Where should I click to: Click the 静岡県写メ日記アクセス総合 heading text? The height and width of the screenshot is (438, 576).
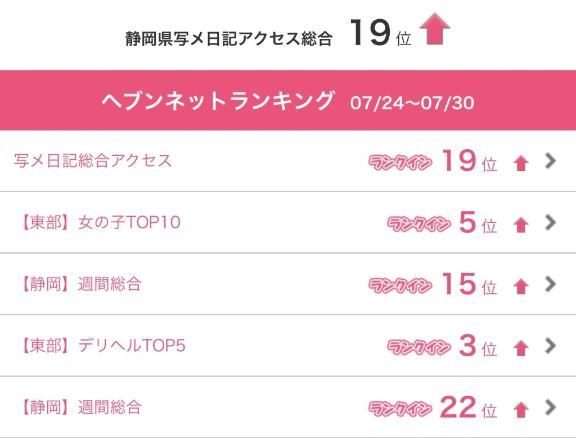coord(229,38)
